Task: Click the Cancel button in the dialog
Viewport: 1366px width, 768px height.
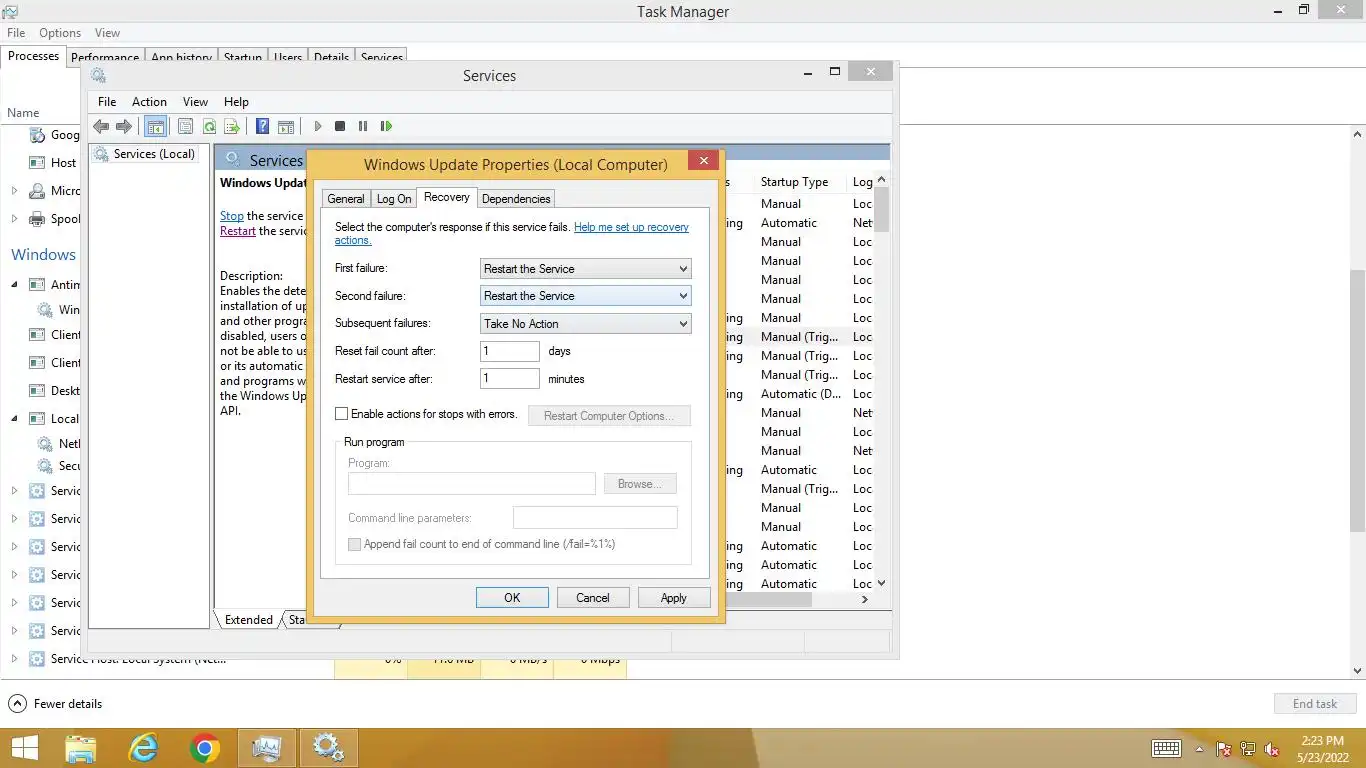Action: [x=592, y=597]
